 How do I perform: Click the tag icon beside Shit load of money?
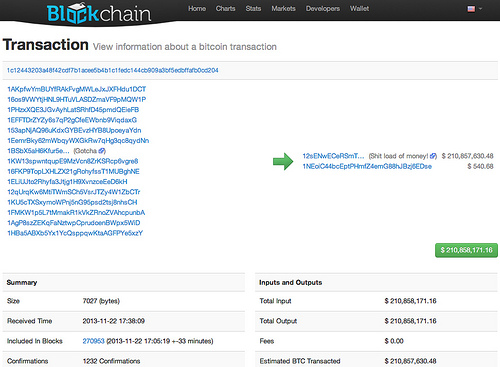[433, 156]
